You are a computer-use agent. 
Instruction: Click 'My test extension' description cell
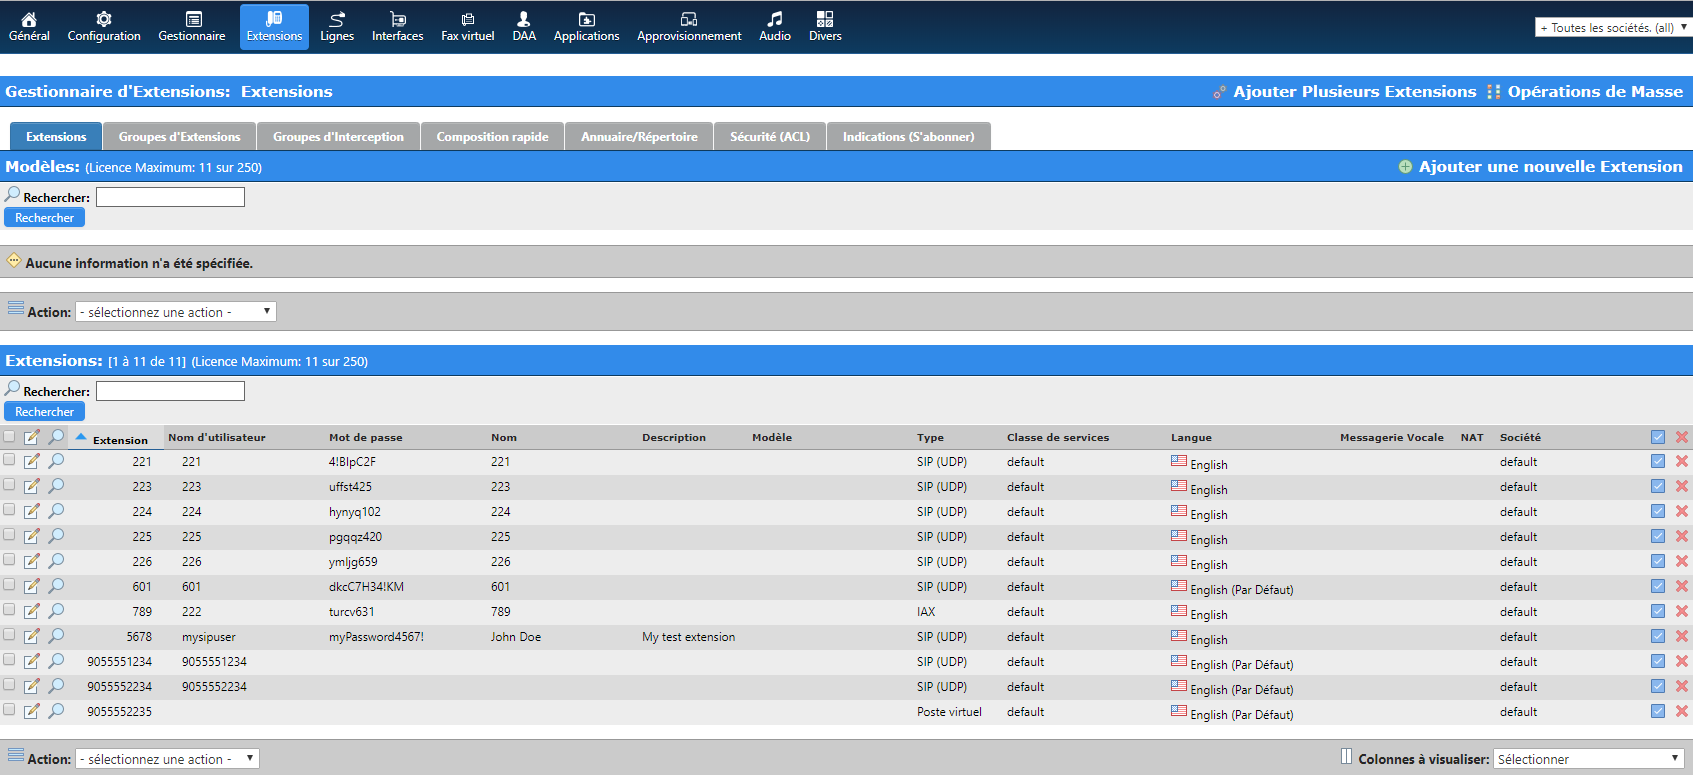[689, 637]
